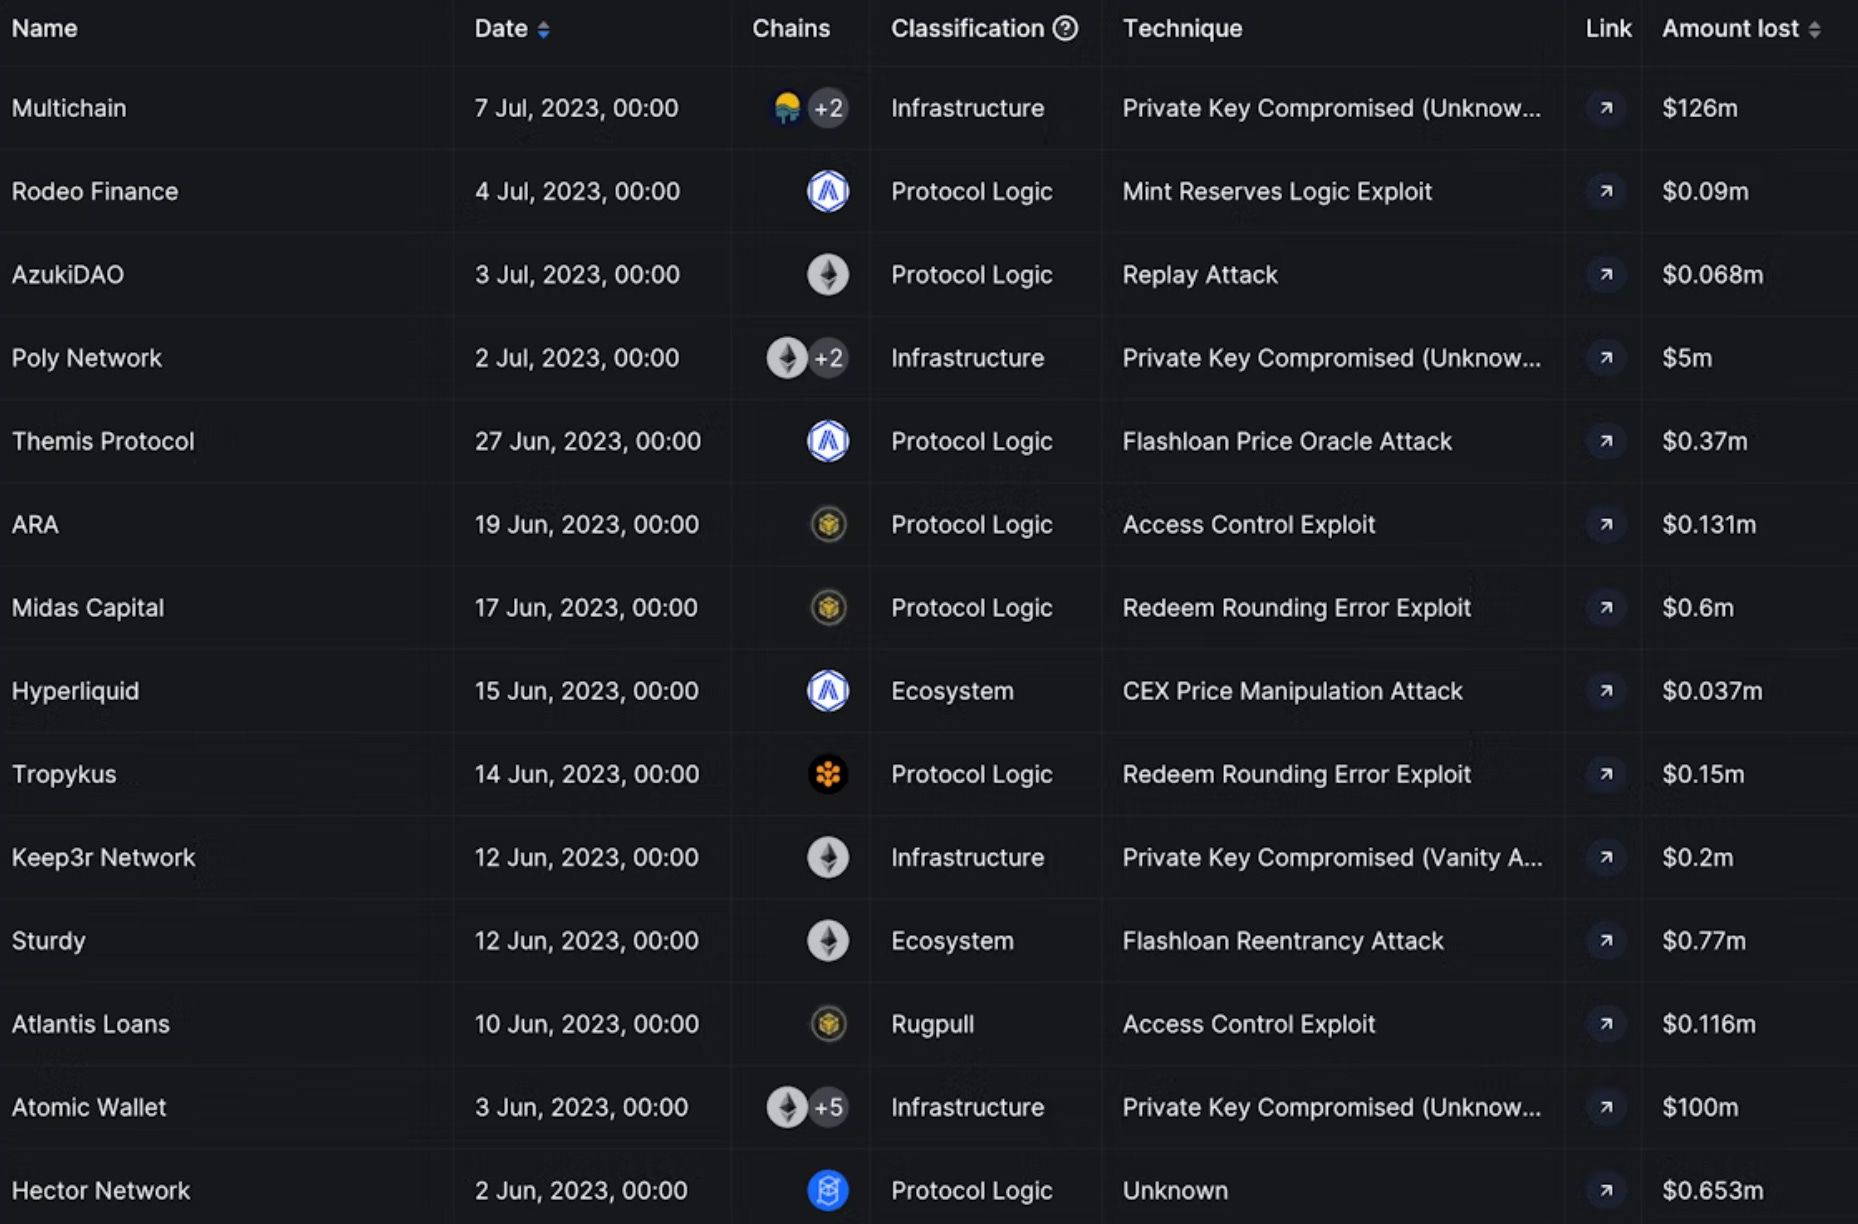
Task: Click the Classification help question mark icon
Action: tap(1066, 28)
